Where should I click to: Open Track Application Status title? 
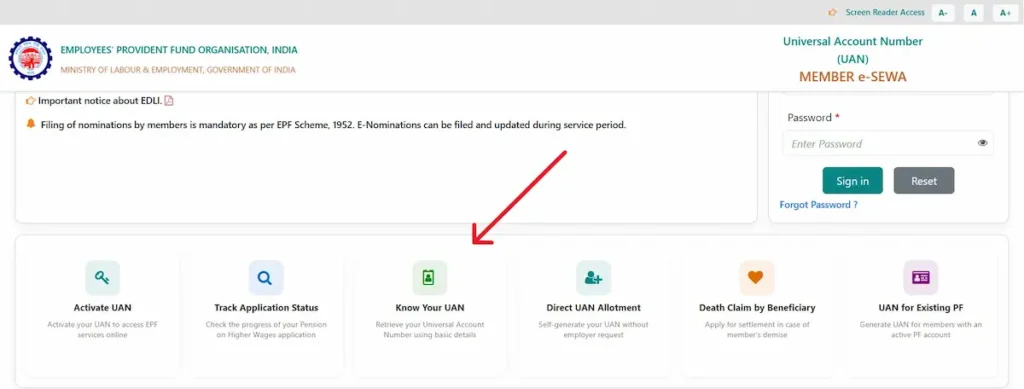point(266,307)
